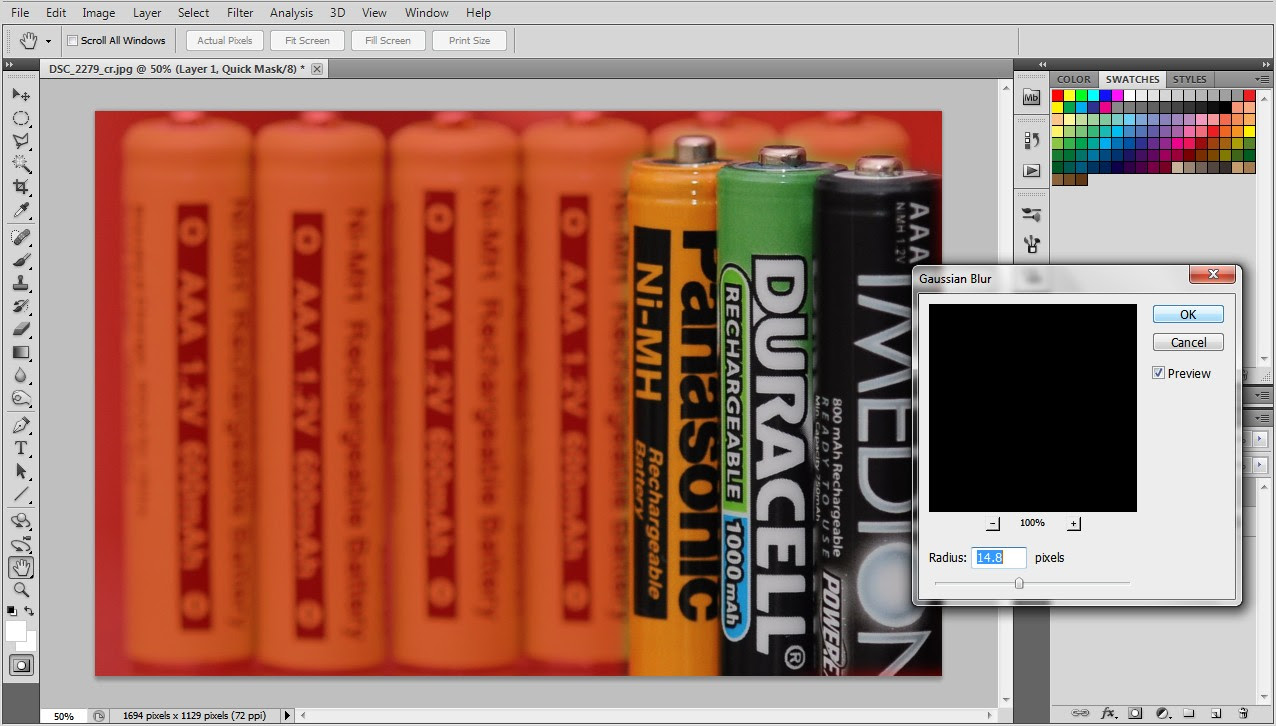Select the Type tool
This screenshot has width=1276, height=726.
coord(21,448)
